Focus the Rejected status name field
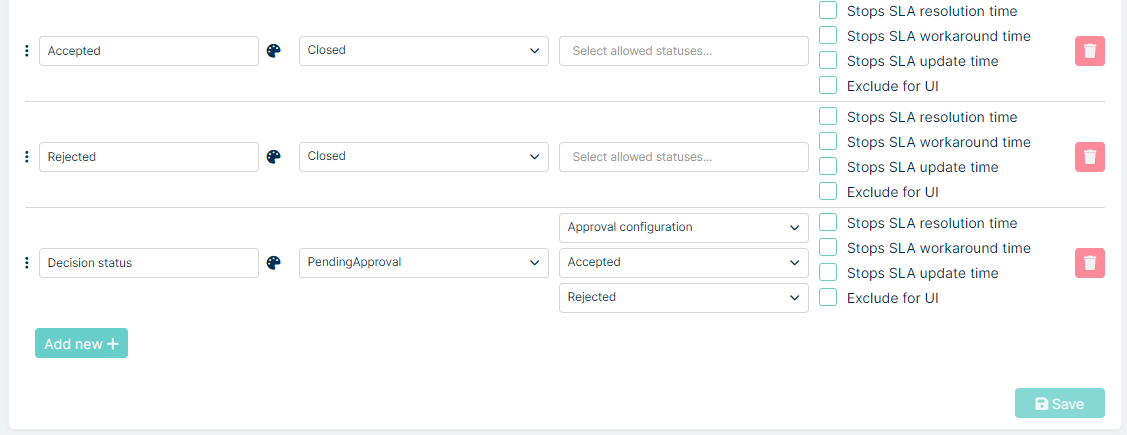This screenshot has height=435, width=1127. [x=149, y=157]
